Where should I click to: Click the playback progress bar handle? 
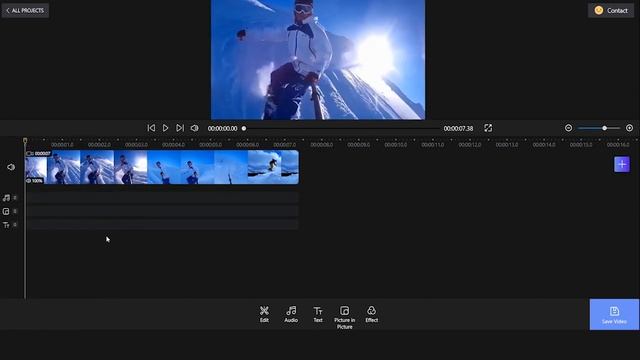click(244, 128)
